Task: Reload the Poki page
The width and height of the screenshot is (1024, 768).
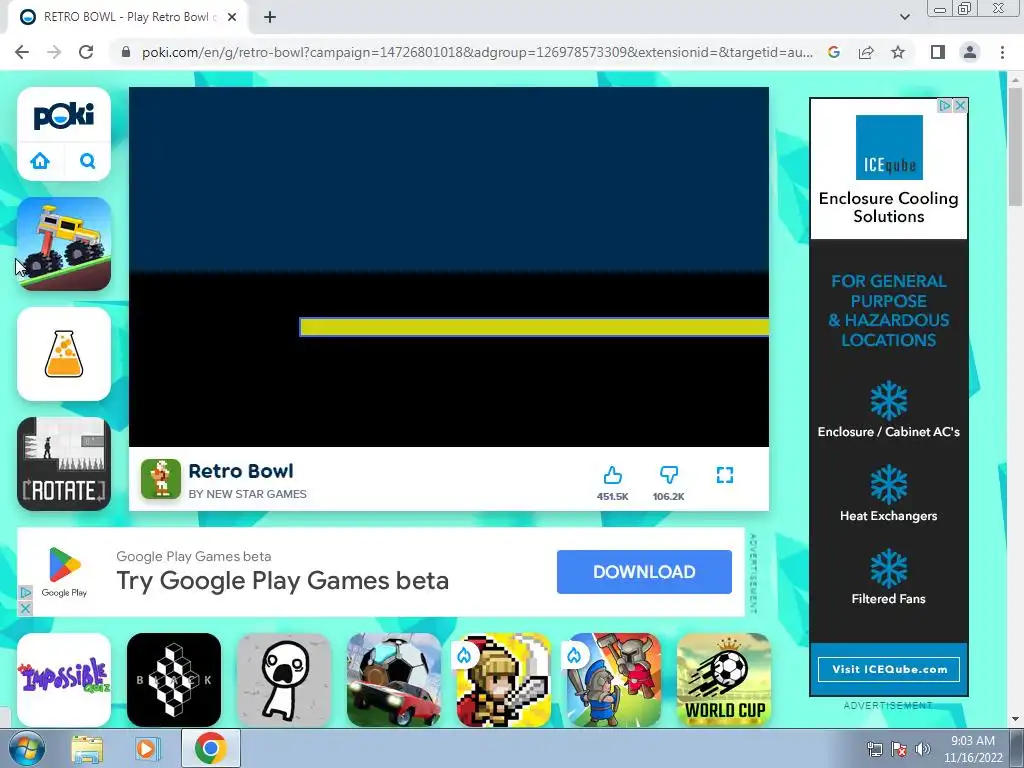Action: pos(86,52)
